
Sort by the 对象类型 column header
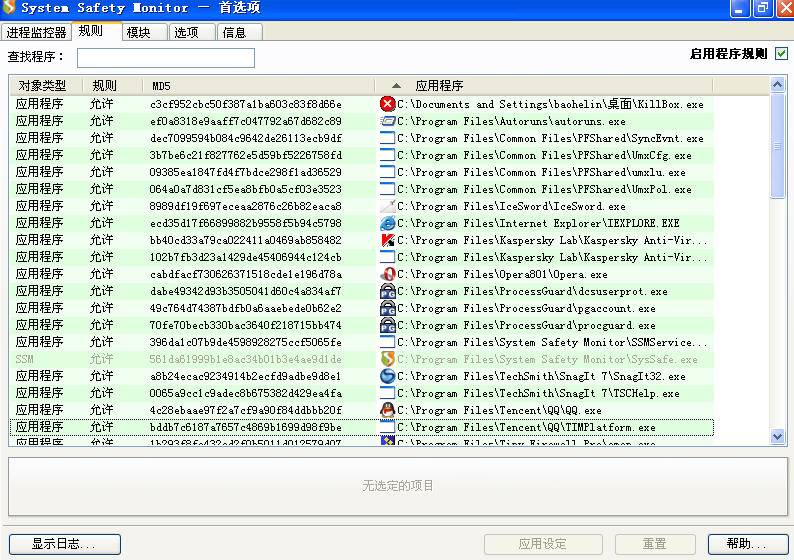click(46, 86)
